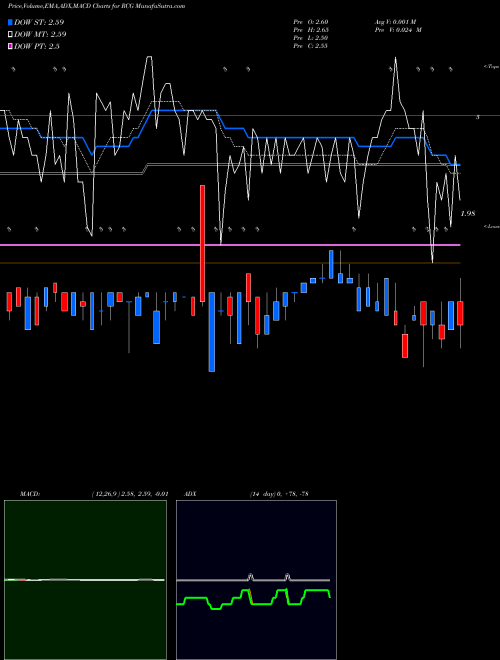Screen dimensions: 500x660
Task: Click the 'Pre L: 2.50' value
Action: [x=311, y=38]
